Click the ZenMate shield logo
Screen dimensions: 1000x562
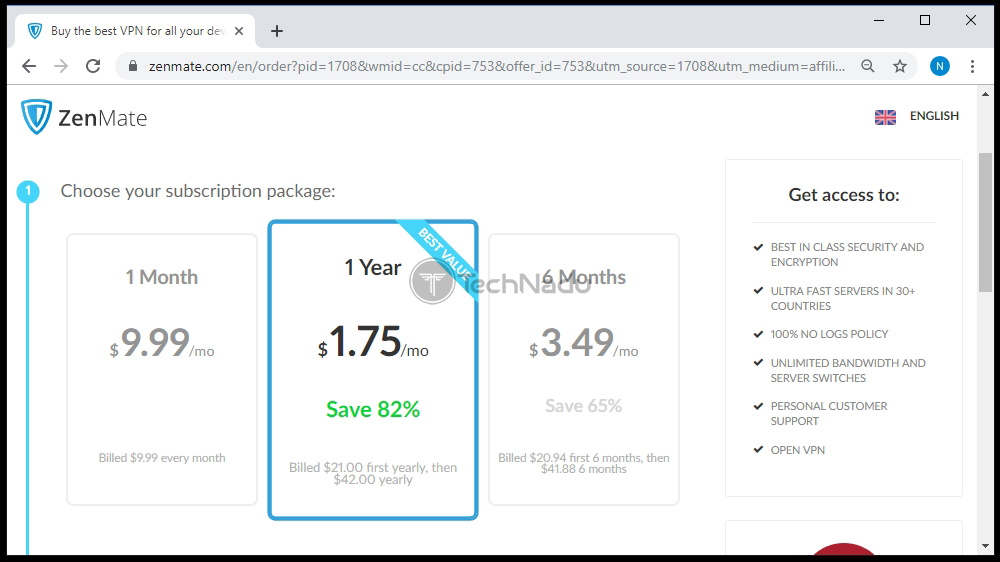click(36, 117)
